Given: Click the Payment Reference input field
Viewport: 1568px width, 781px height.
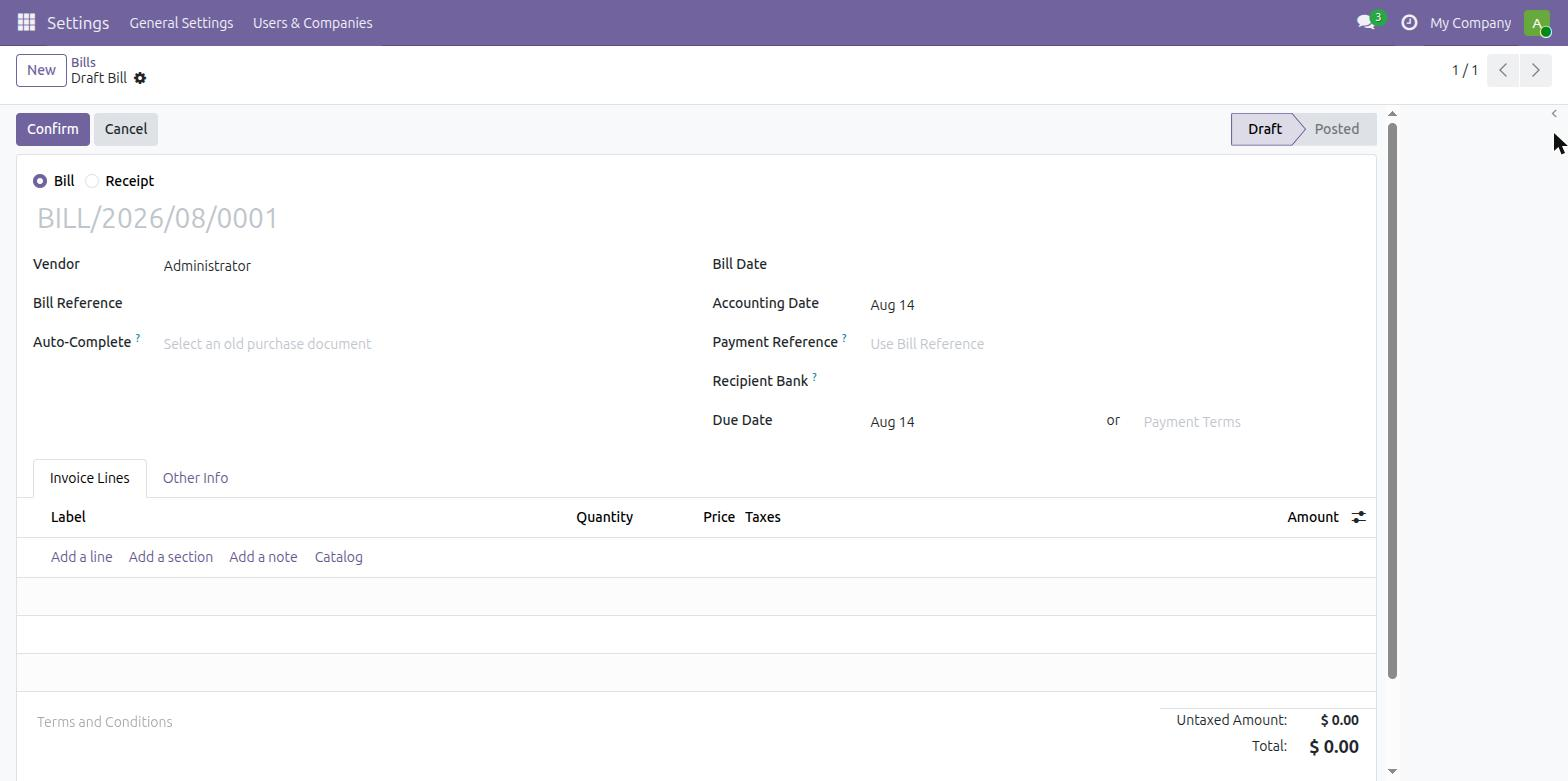Looking at the screenshot, I should coord(1114,344).
